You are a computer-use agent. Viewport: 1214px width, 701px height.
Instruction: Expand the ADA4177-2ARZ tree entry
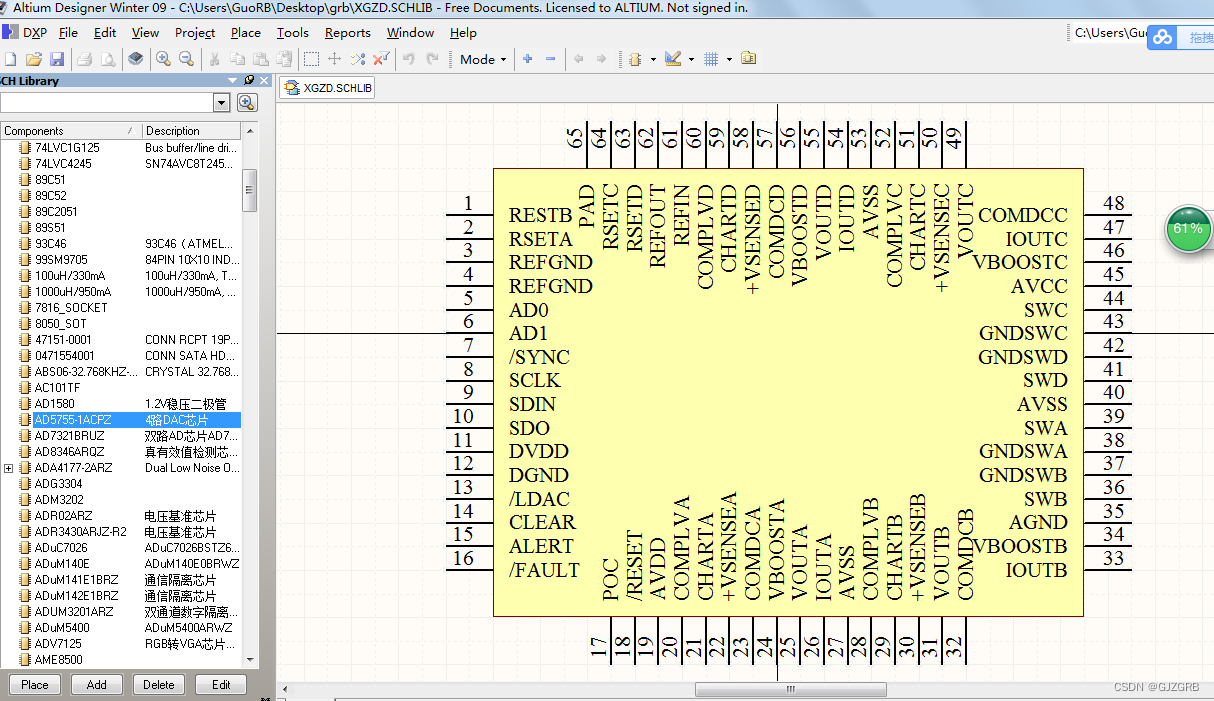pyautogui.click(x=8, y=467)
